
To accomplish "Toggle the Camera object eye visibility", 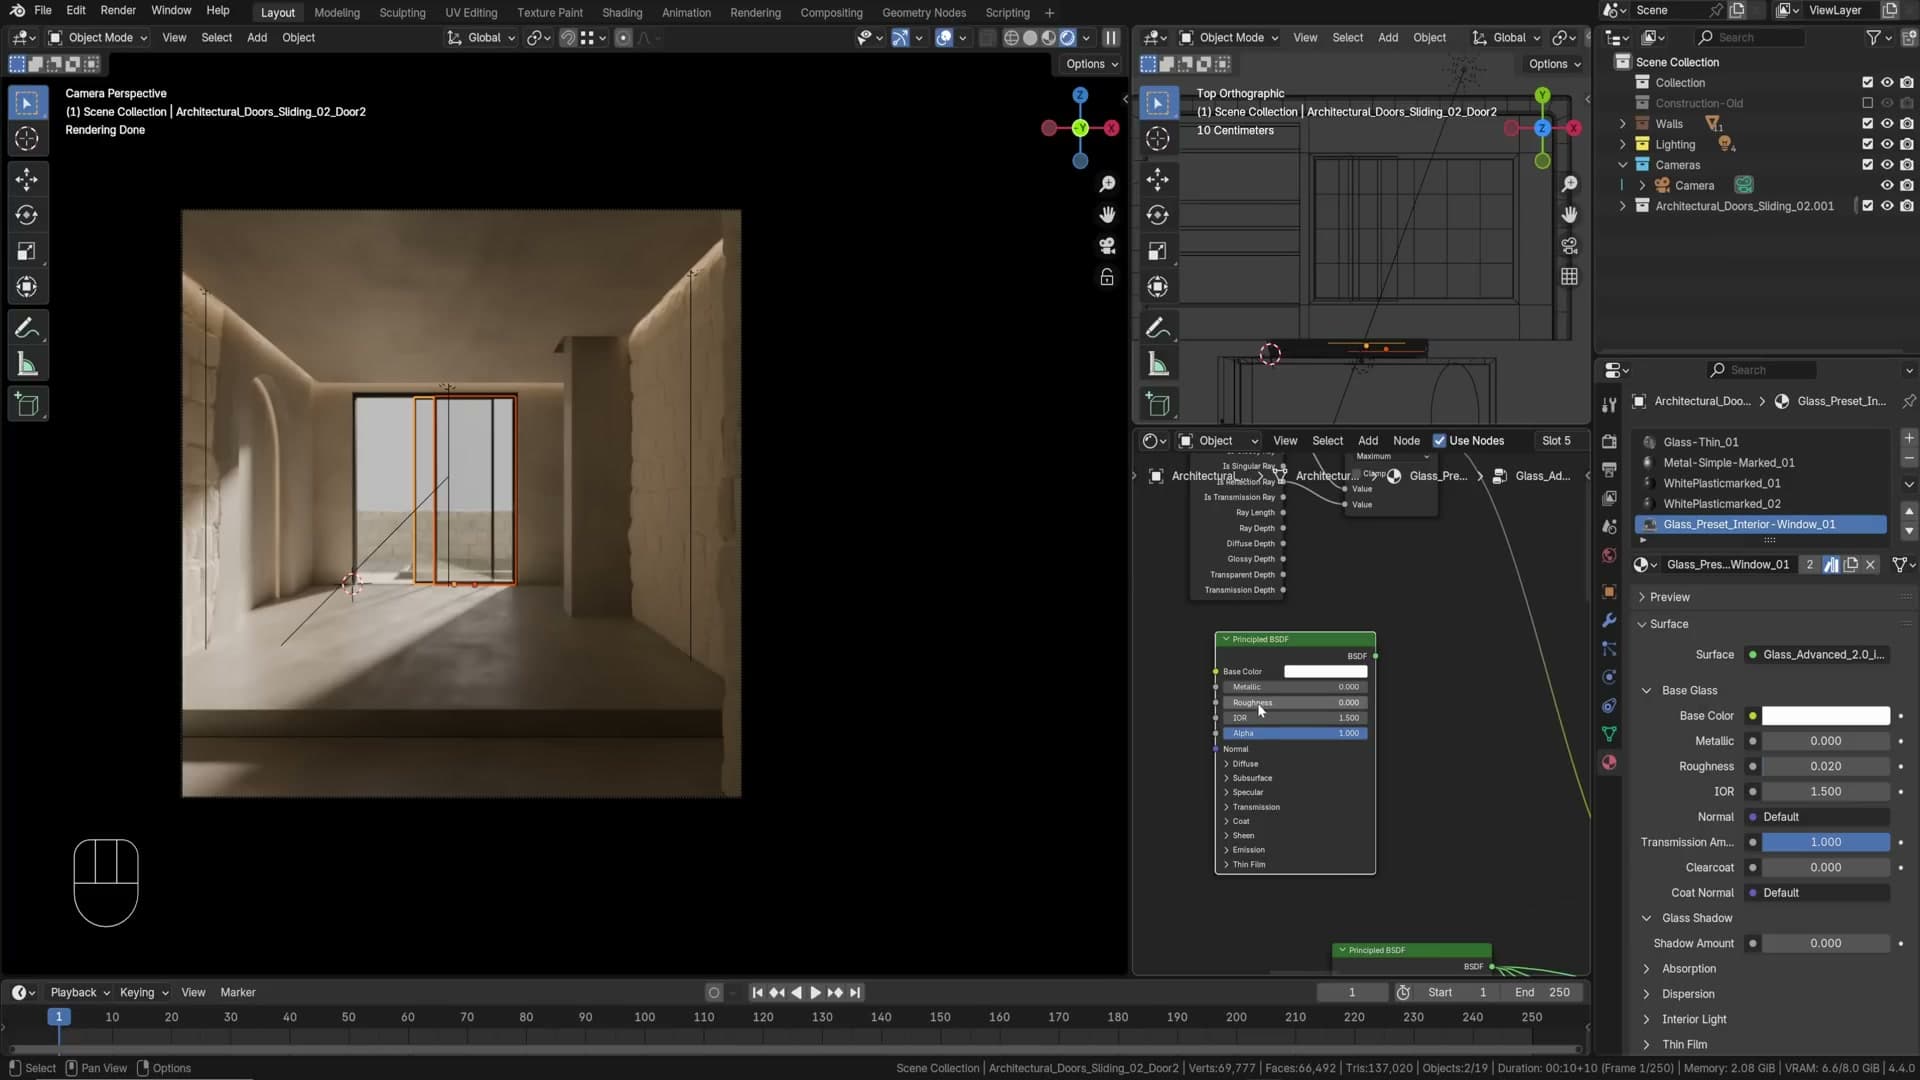I will pos(1887,185).
